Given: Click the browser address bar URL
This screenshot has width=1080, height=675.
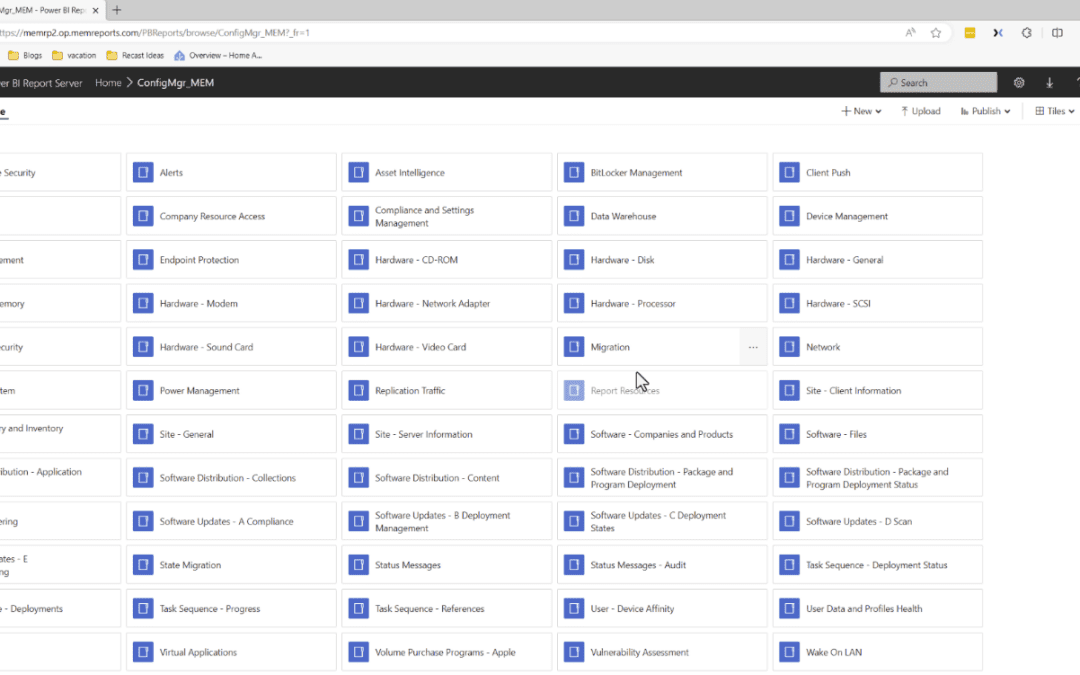Looking at the screenshot, I should click(x=155, y=32).
